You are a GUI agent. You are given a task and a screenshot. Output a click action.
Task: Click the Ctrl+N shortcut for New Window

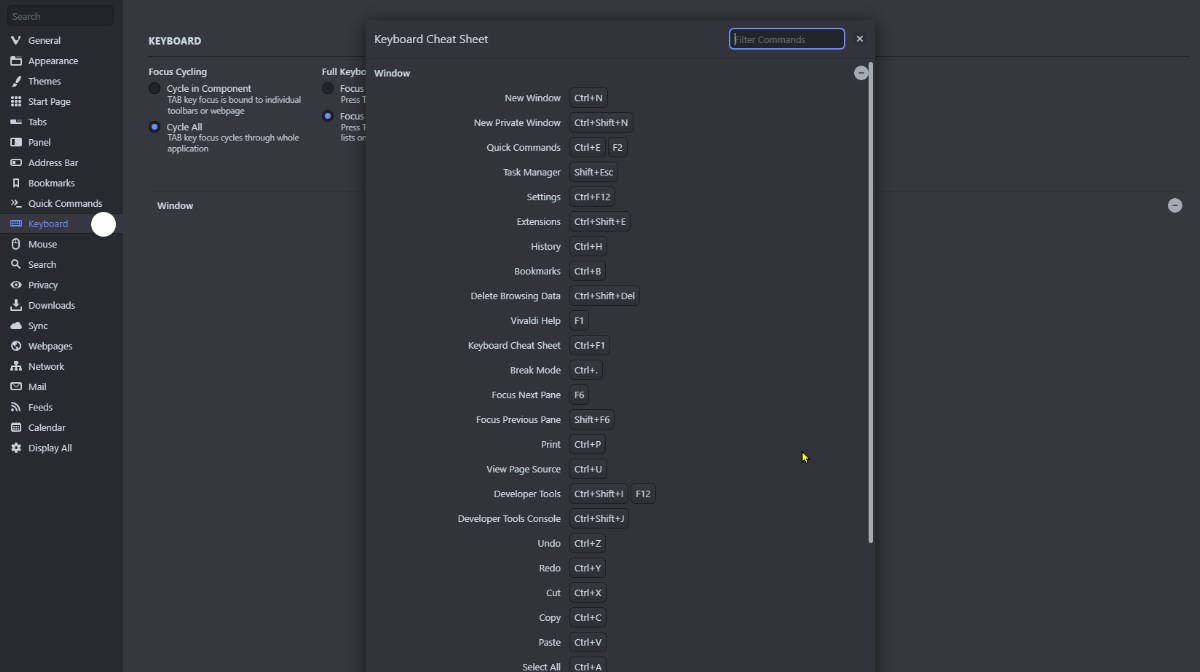[x=588, y=98]
